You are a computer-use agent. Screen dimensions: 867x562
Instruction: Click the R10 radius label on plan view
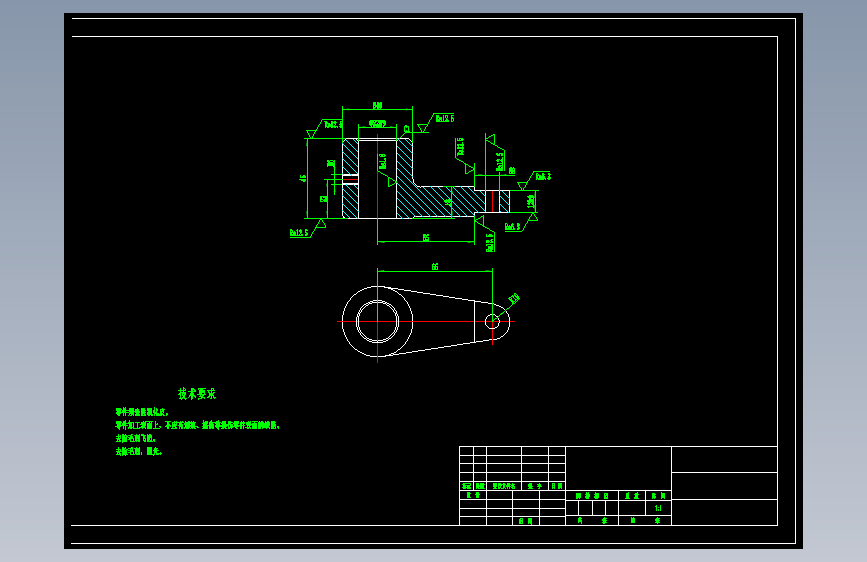[x=514, y=299]
